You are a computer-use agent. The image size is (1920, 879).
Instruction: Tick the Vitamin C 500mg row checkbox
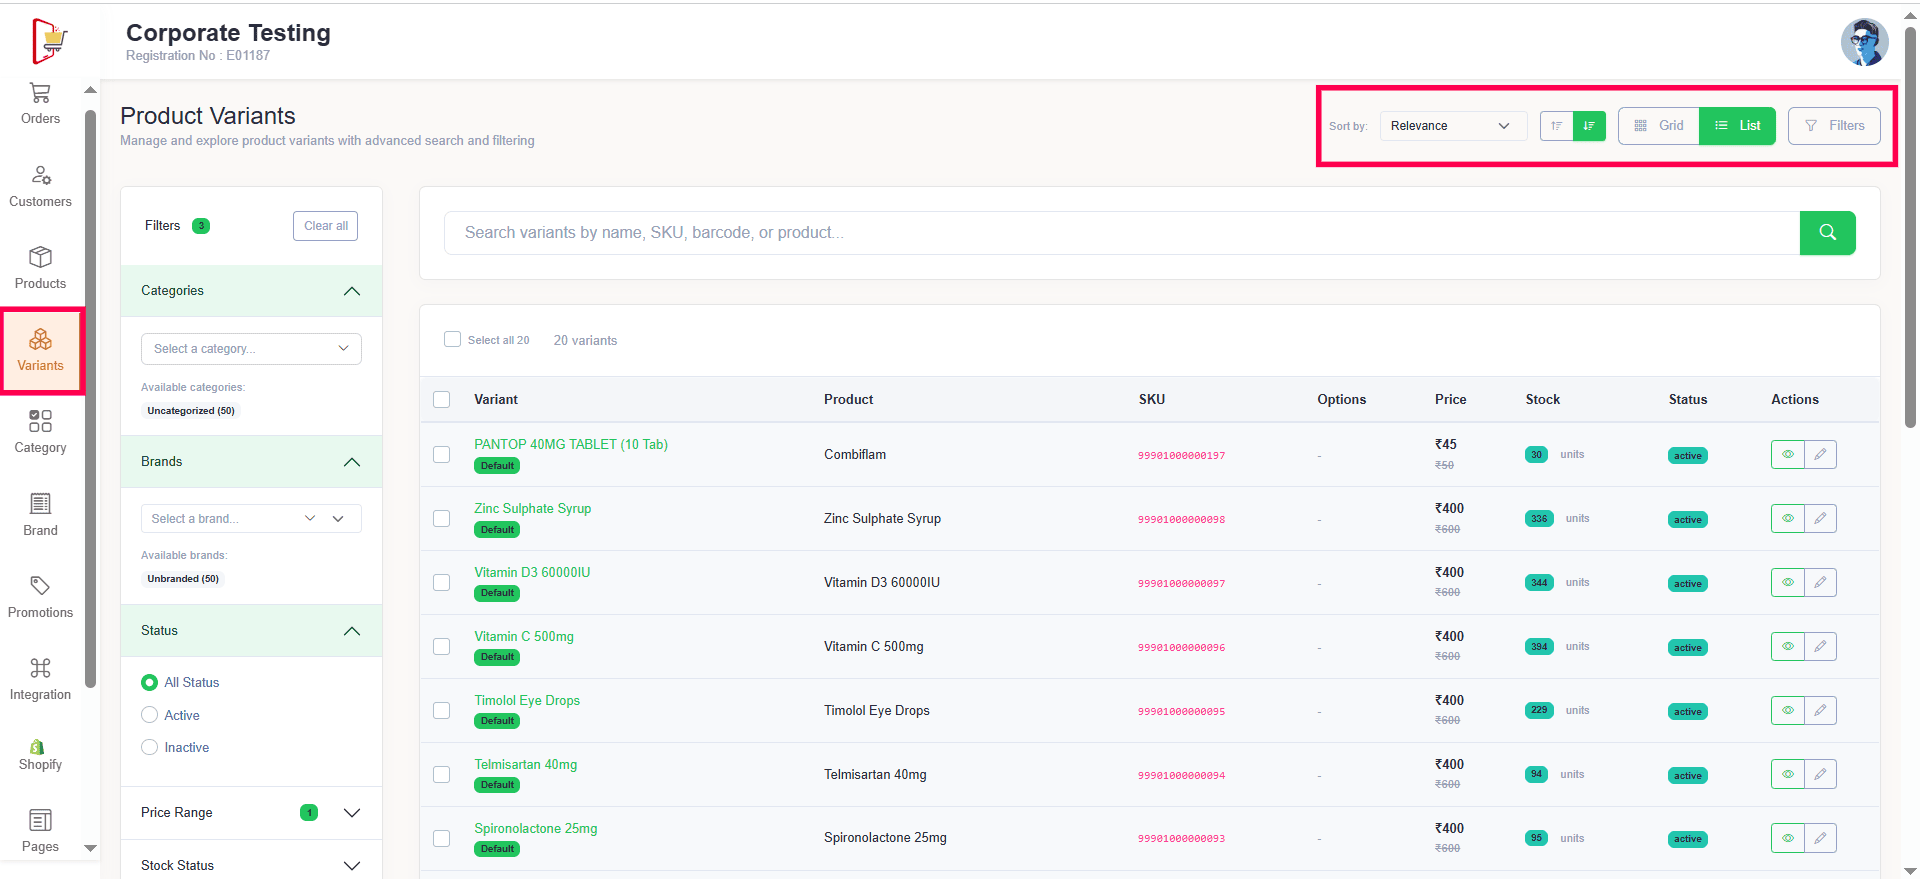pyautogui.click(x=441, y=647)
